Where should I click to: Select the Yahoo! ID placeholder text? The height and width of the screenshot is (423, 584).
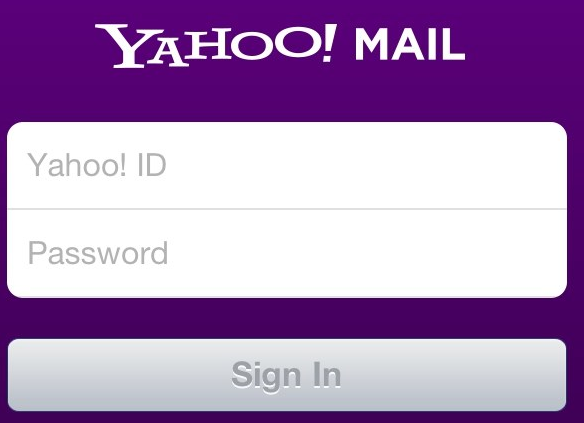click(97, 165)
